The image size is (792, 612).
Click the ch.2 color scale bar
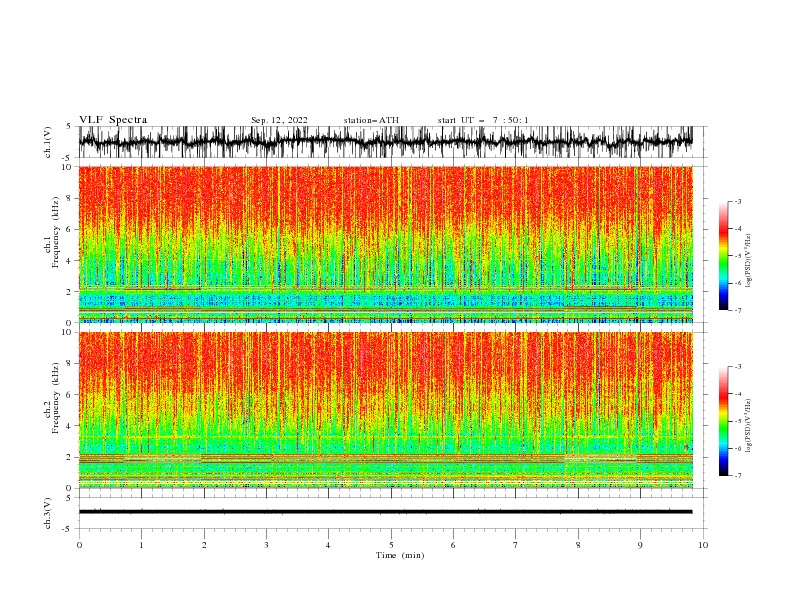(723, 421)
